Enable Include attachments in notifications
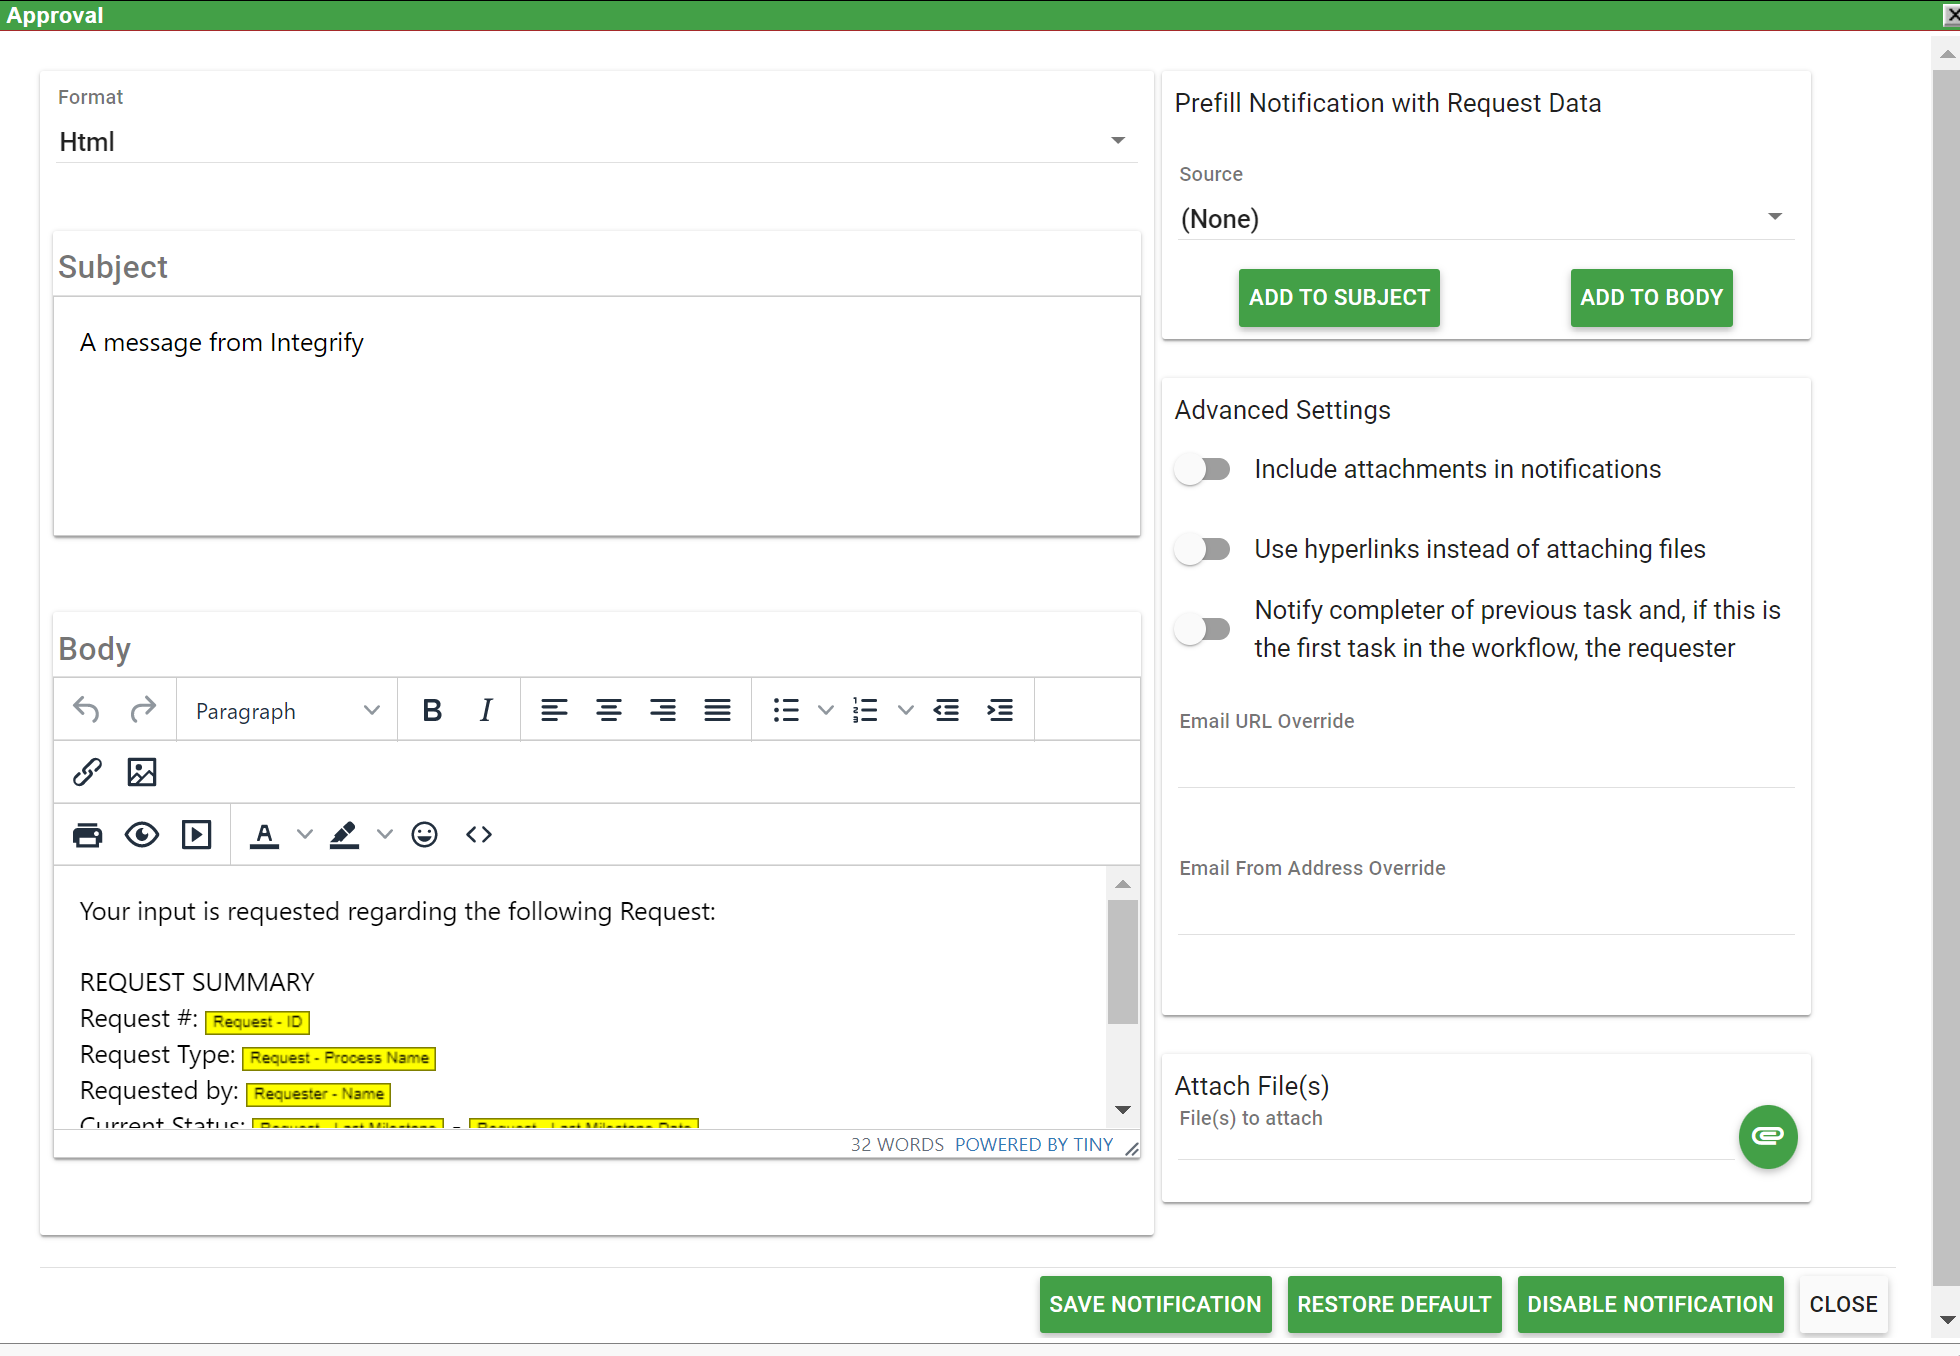The width and height of the screenshot is (1960, 1356). pos(1203,469)
